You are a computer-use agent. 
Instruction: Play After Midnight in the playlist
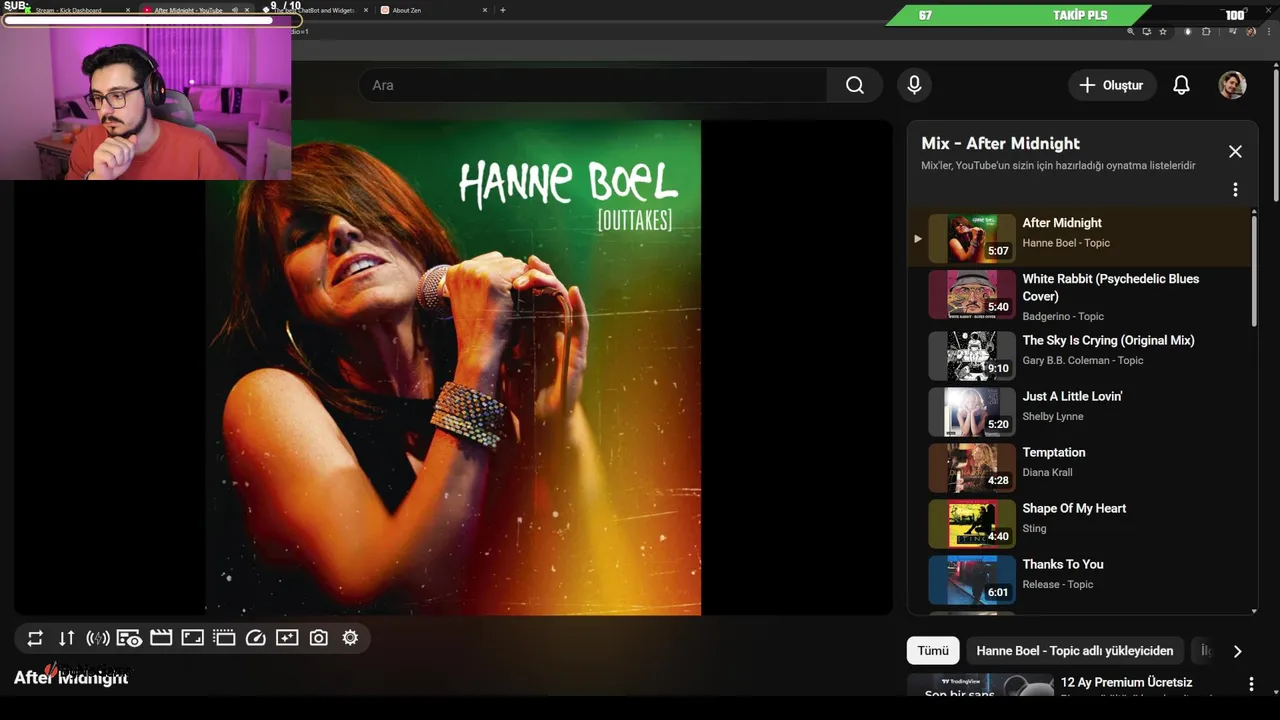1079,238
